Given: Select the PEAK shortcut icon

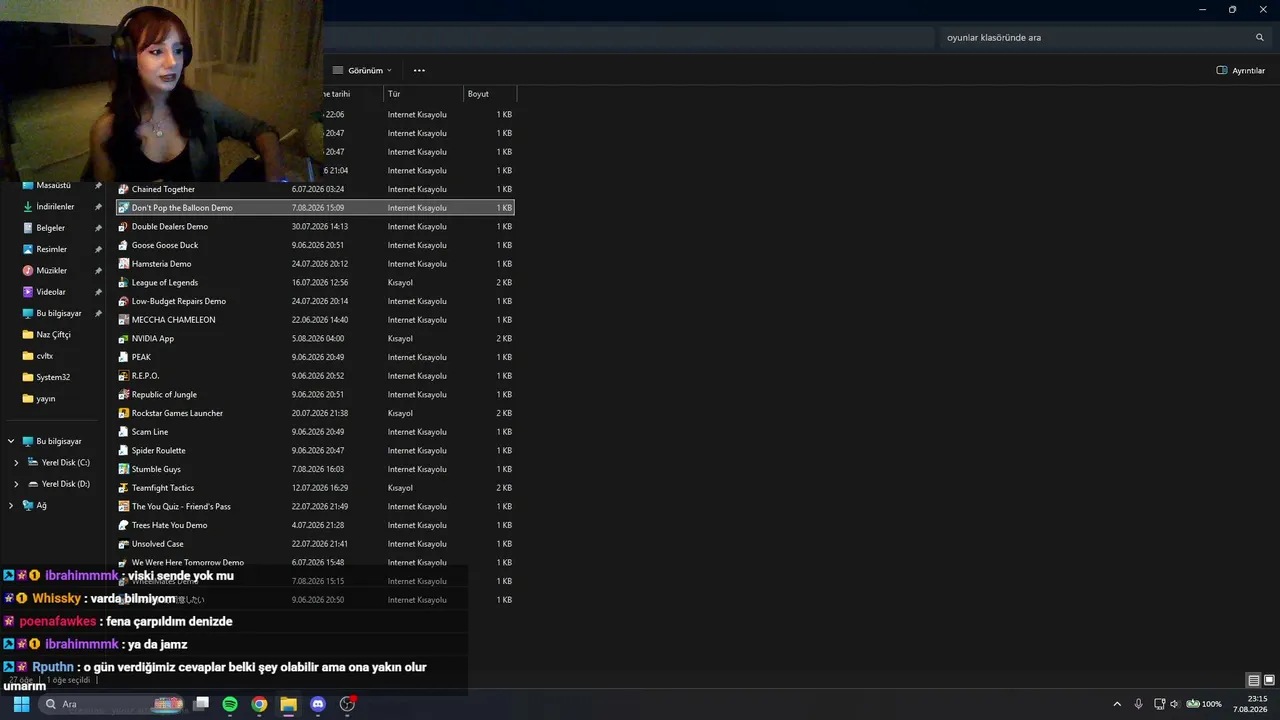Looking at the screenshot, I should pos(124,357).
